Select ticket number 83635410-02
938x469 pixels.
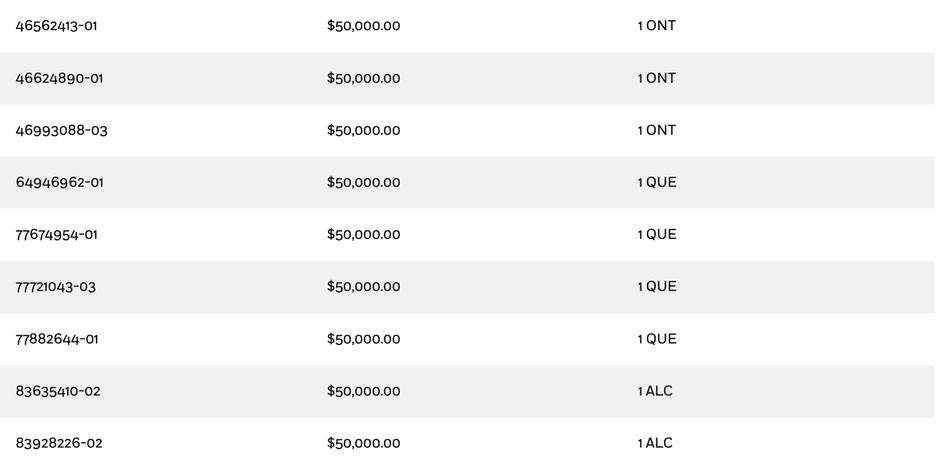[58, 391]
